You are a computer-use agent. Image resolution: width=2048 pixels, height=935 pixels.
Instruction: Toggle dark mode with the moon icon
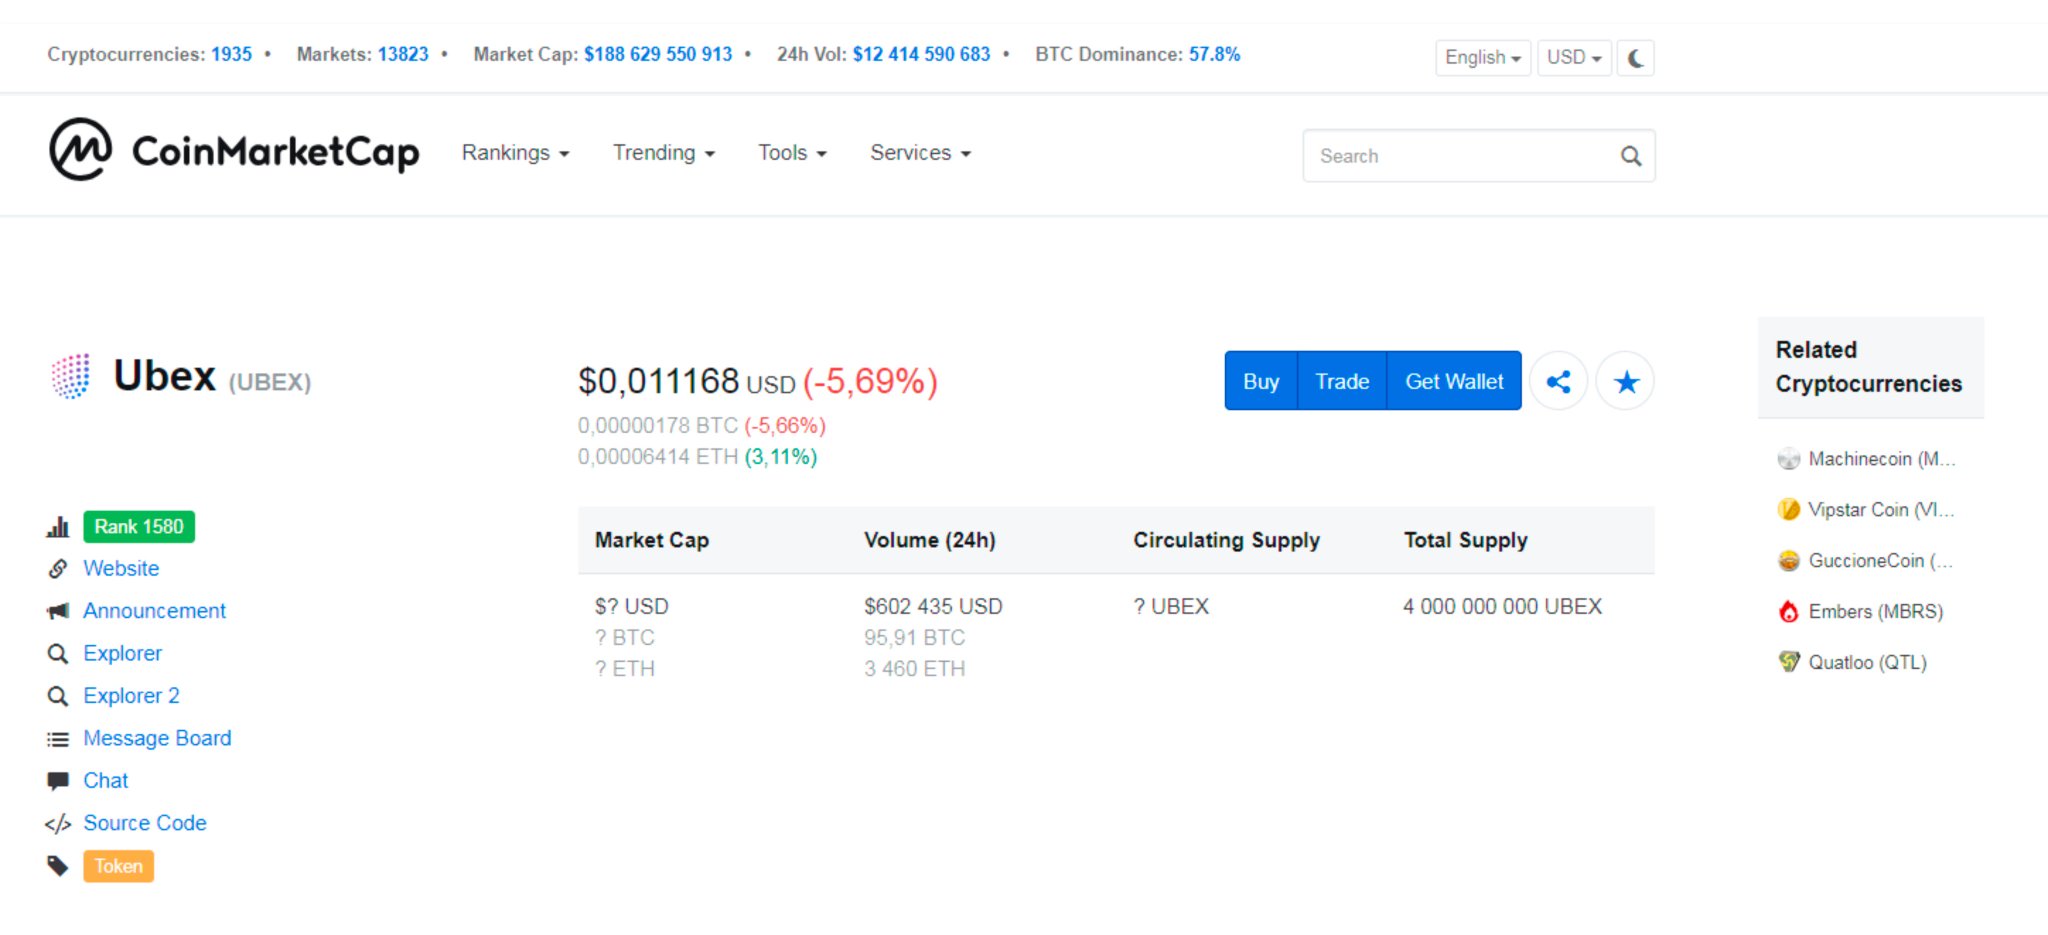point(1635,58)
